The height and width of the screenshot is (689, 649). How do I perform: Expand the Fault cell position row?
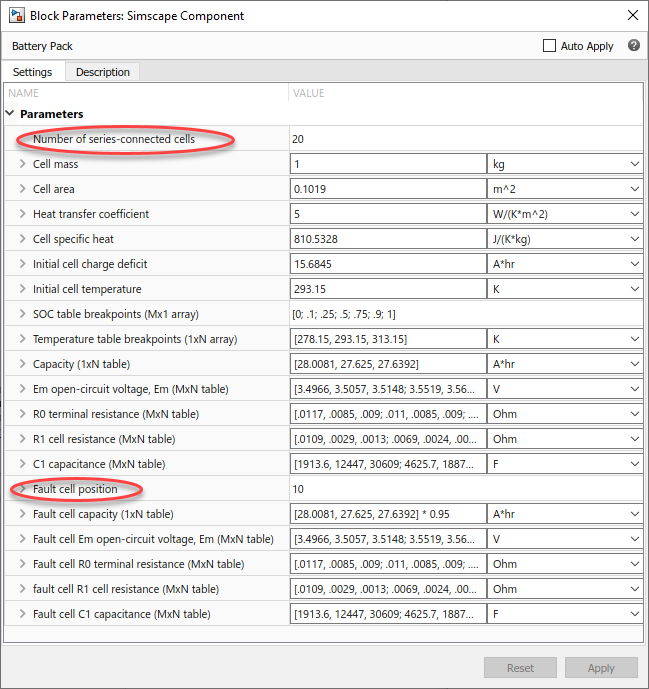(22, 489)
